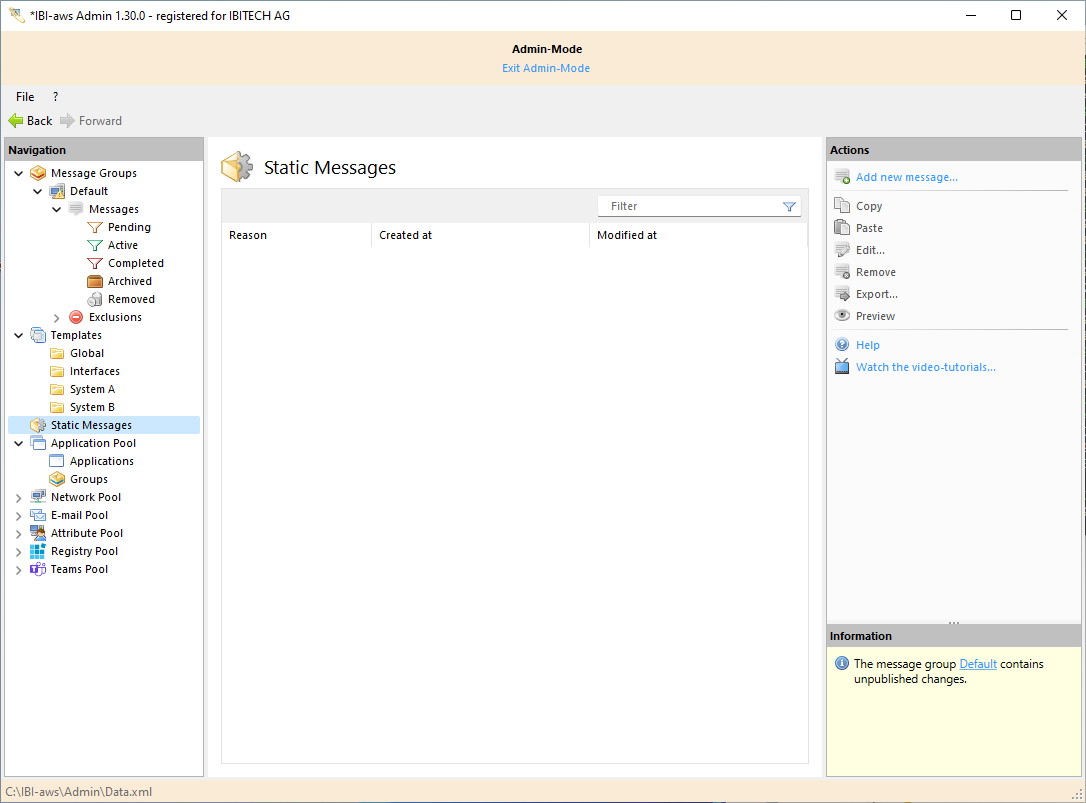Screen dimensions: 1086x803
Task: Open the question mark help menu
Action: [x=55, y=97]
